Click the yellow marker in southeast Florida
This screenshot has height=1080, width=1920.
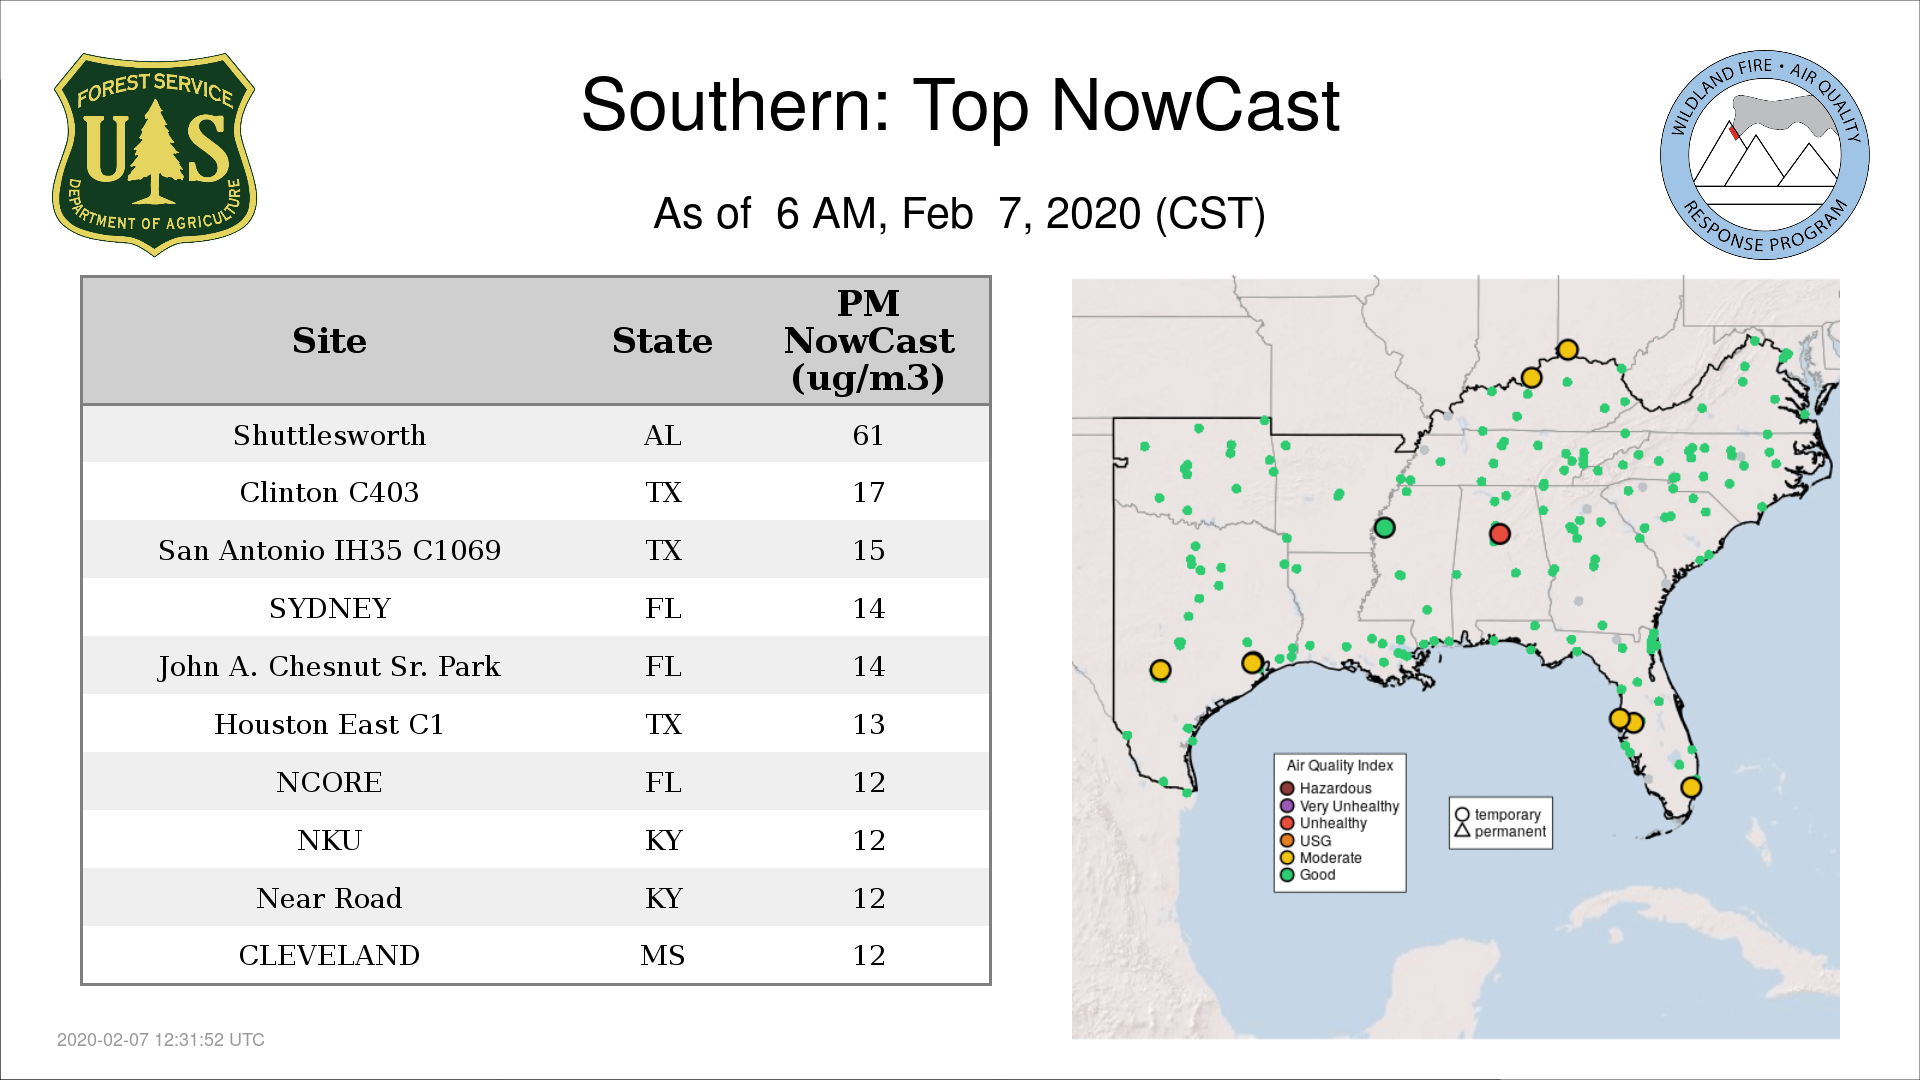tap(1690, 787)
